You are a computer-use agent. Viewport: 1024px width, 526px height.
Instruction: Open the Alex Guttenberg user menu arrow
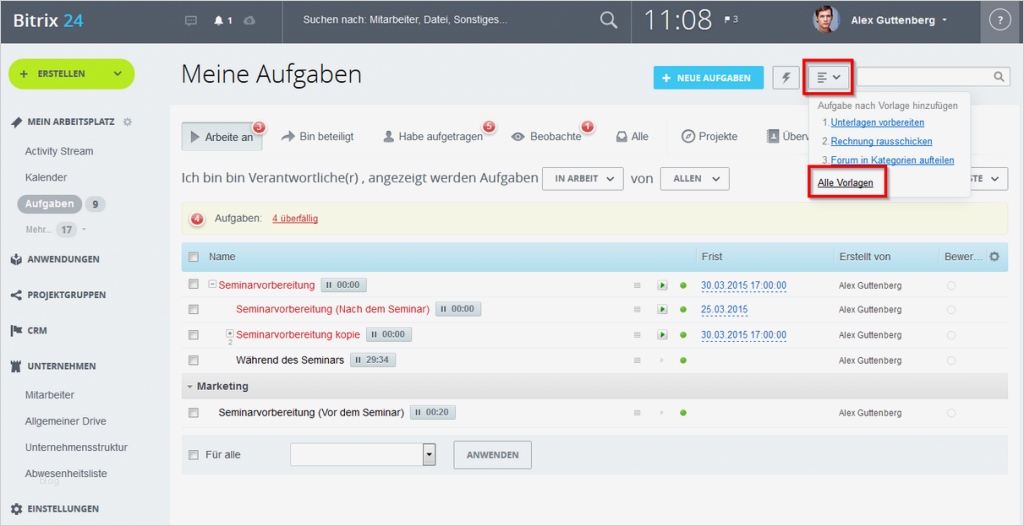(x=944, y=21)
